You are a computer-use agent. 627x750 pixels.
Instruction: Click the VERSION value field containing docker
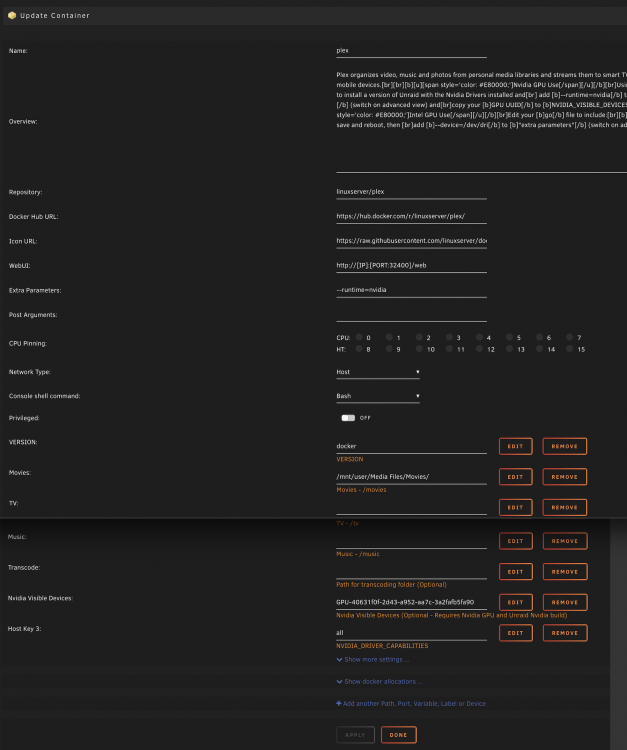[411, 446]
